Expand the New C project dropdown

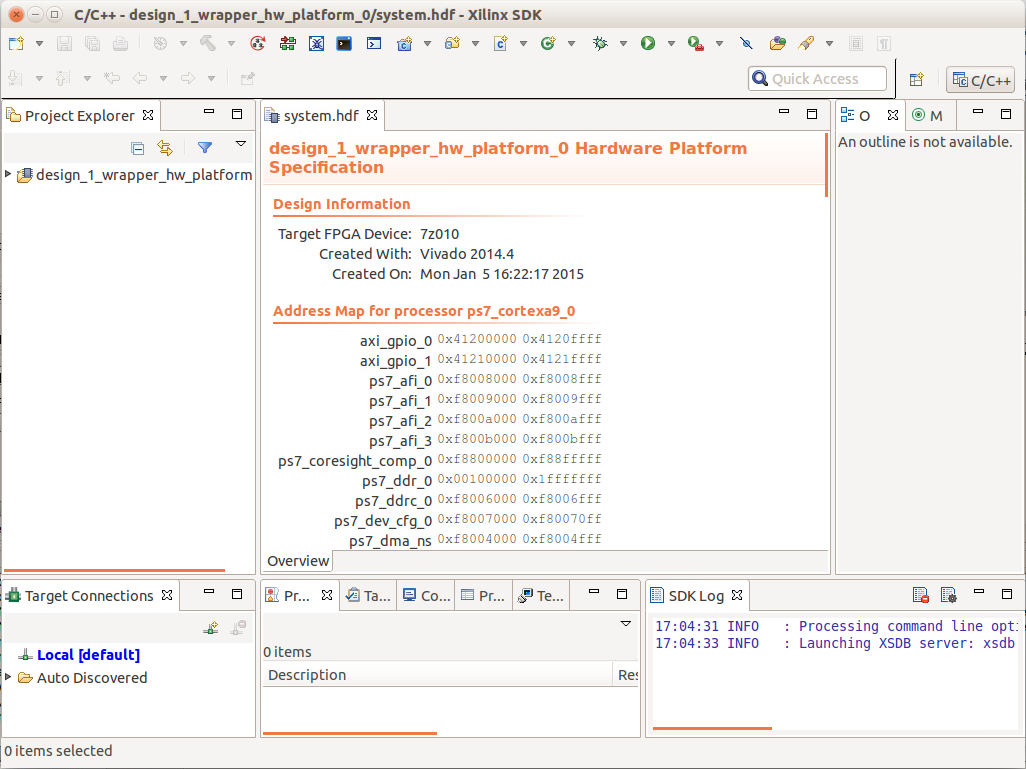(427, 44)
